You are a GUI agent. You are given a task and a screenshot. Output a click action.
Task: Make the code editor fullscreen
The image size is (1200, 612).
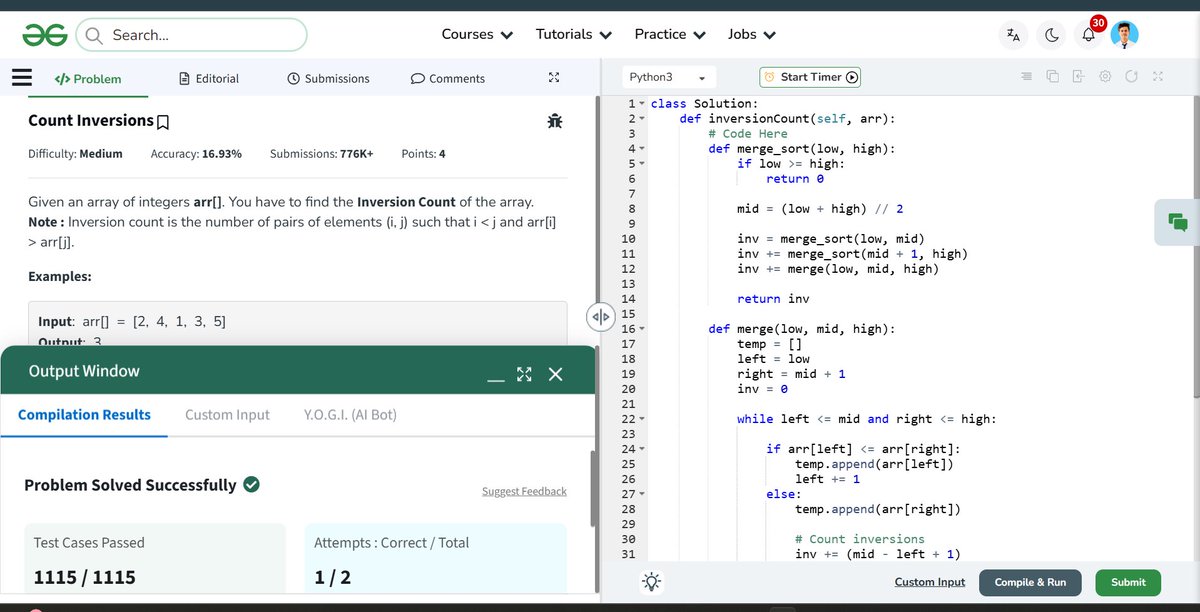click(1157, 77)
